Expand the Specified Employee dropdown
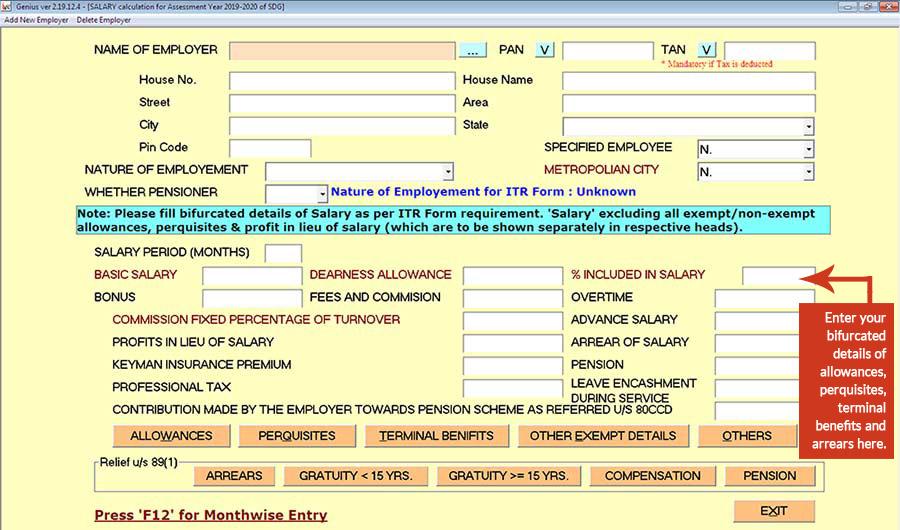This screenshot has width=900, height=530. click(x=808, y=150)
